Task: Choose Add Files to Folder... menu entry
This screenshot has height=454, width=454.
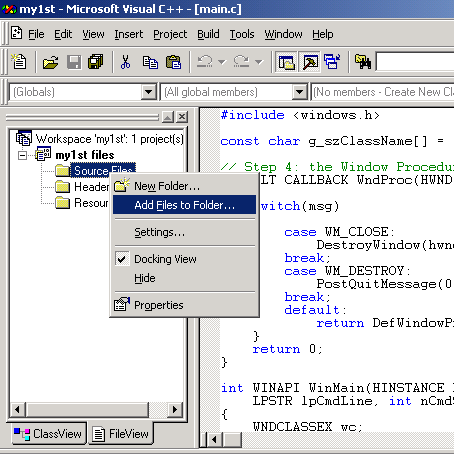Action: [184, 205]
